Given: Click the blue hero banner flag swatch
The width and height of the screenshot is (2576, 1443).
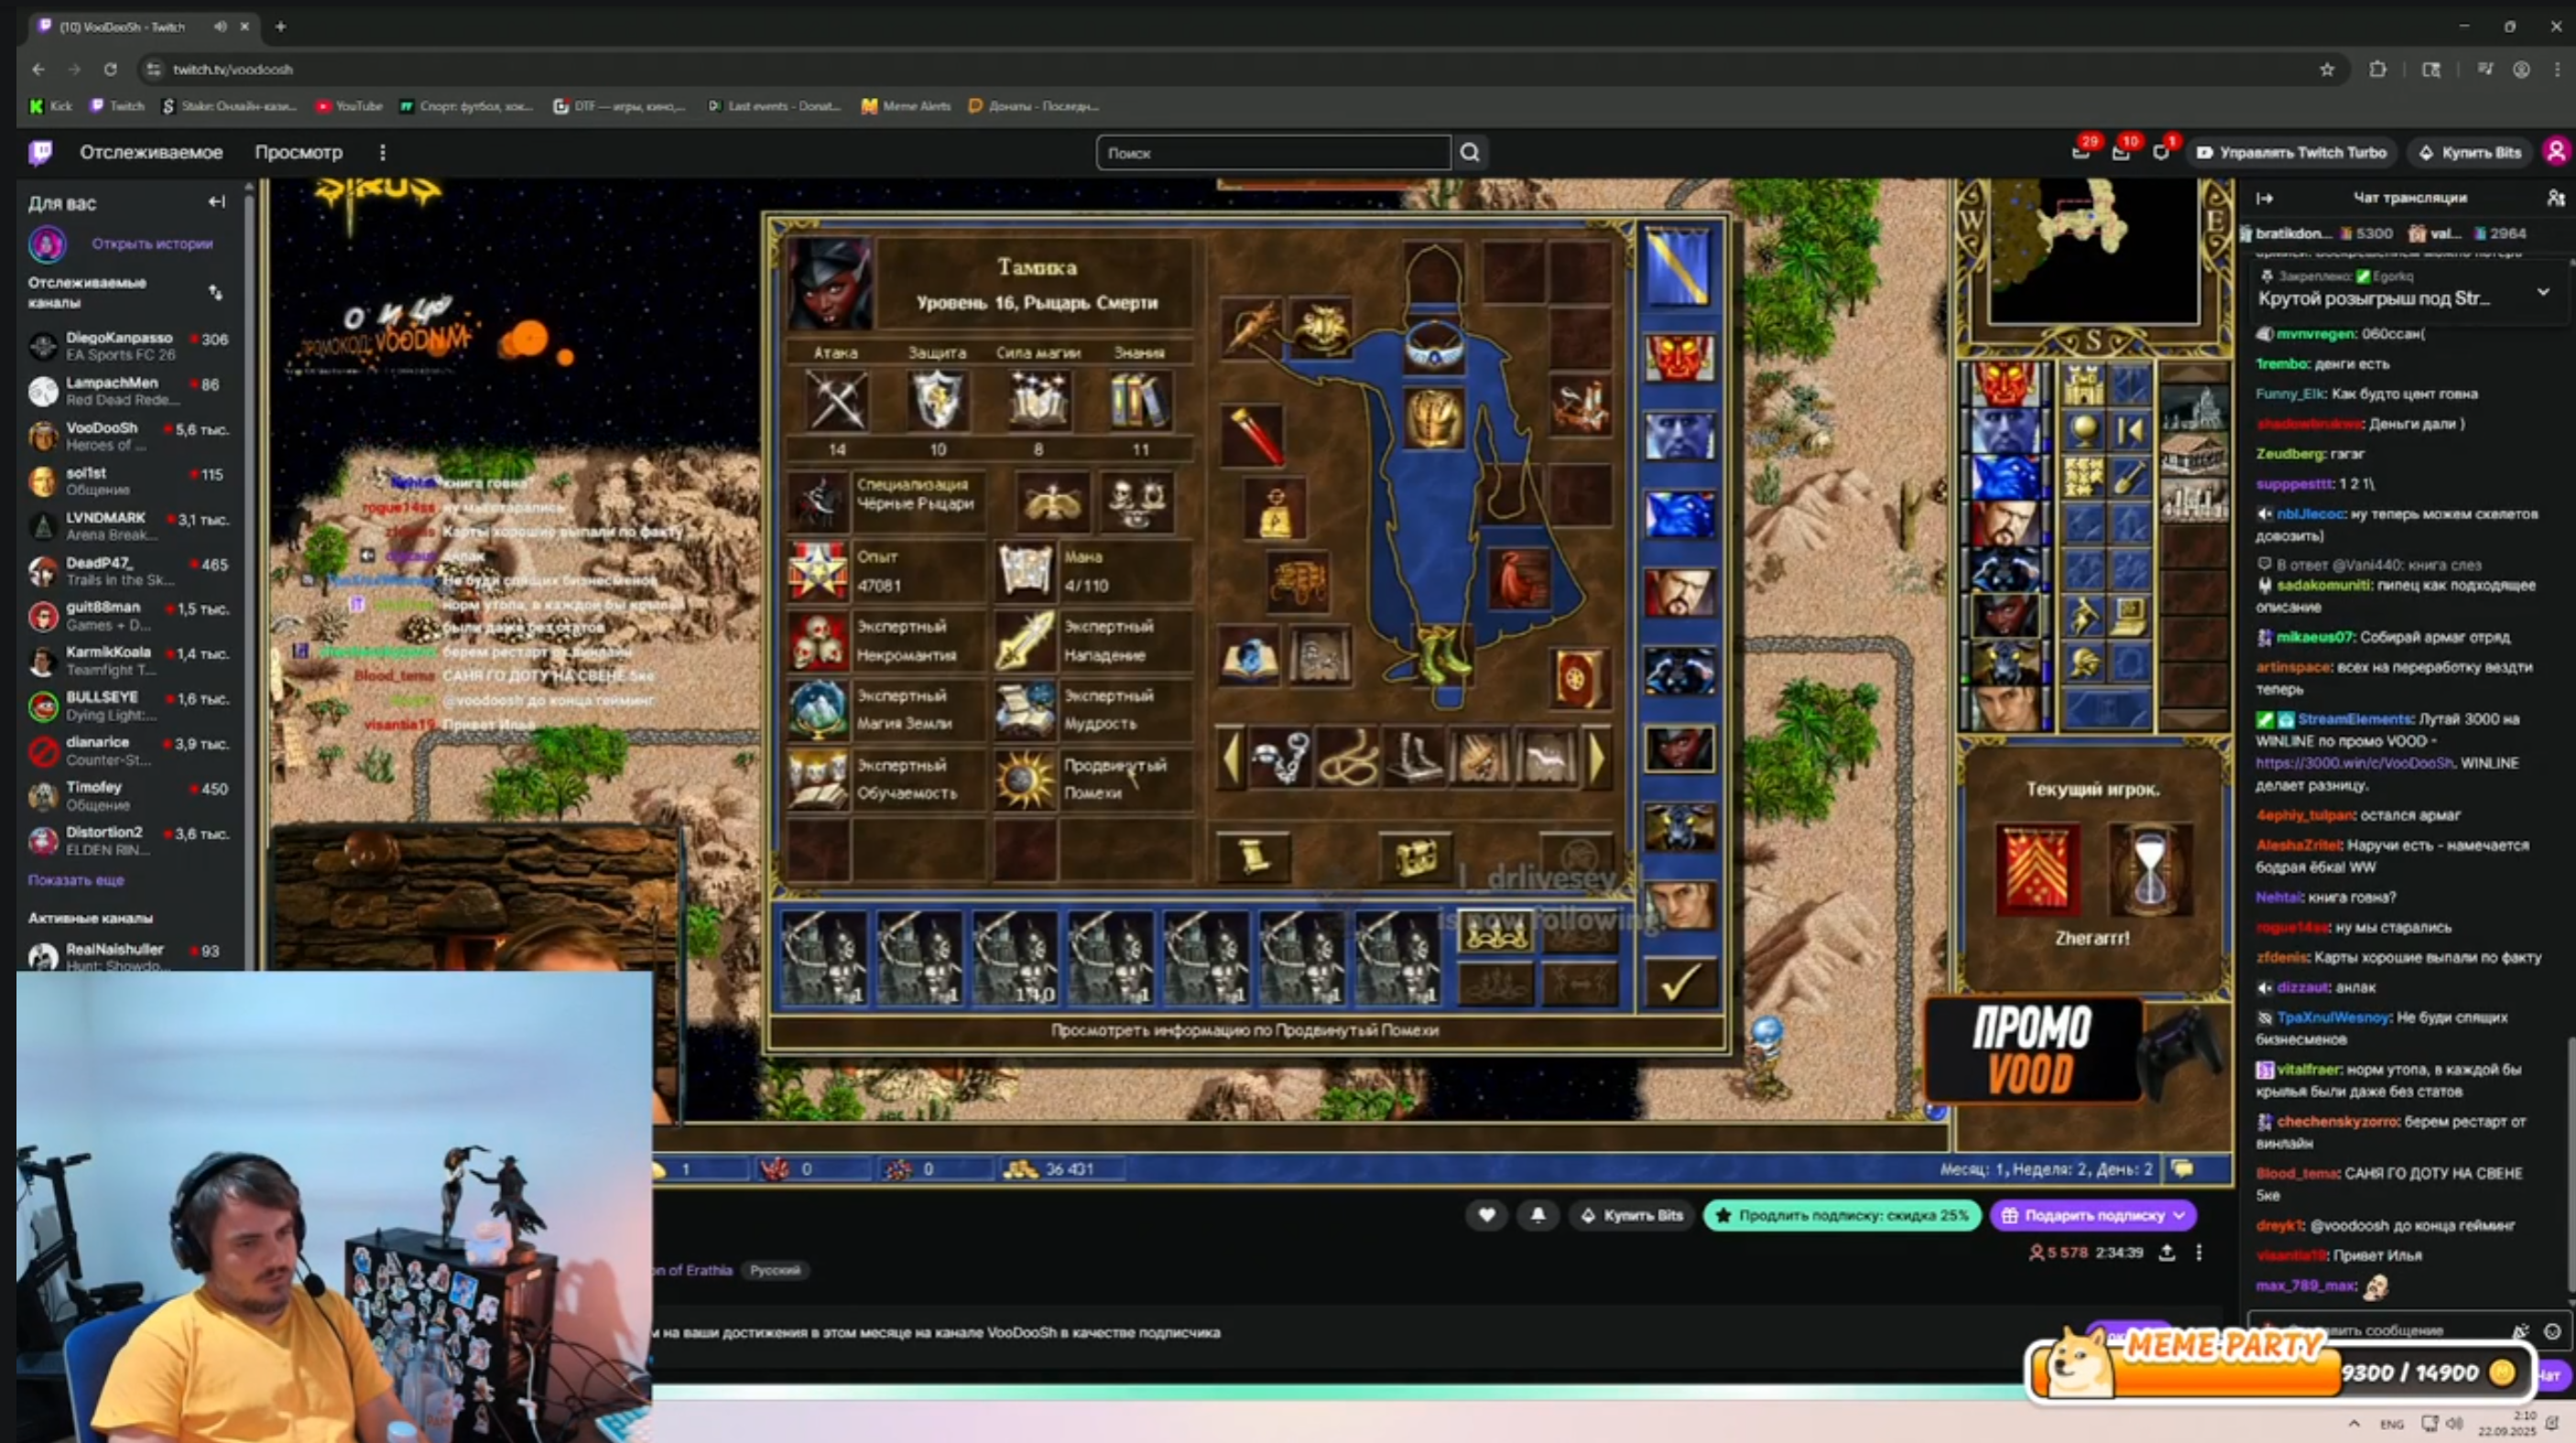Looking at the screenshot, I should [1678, 267].
